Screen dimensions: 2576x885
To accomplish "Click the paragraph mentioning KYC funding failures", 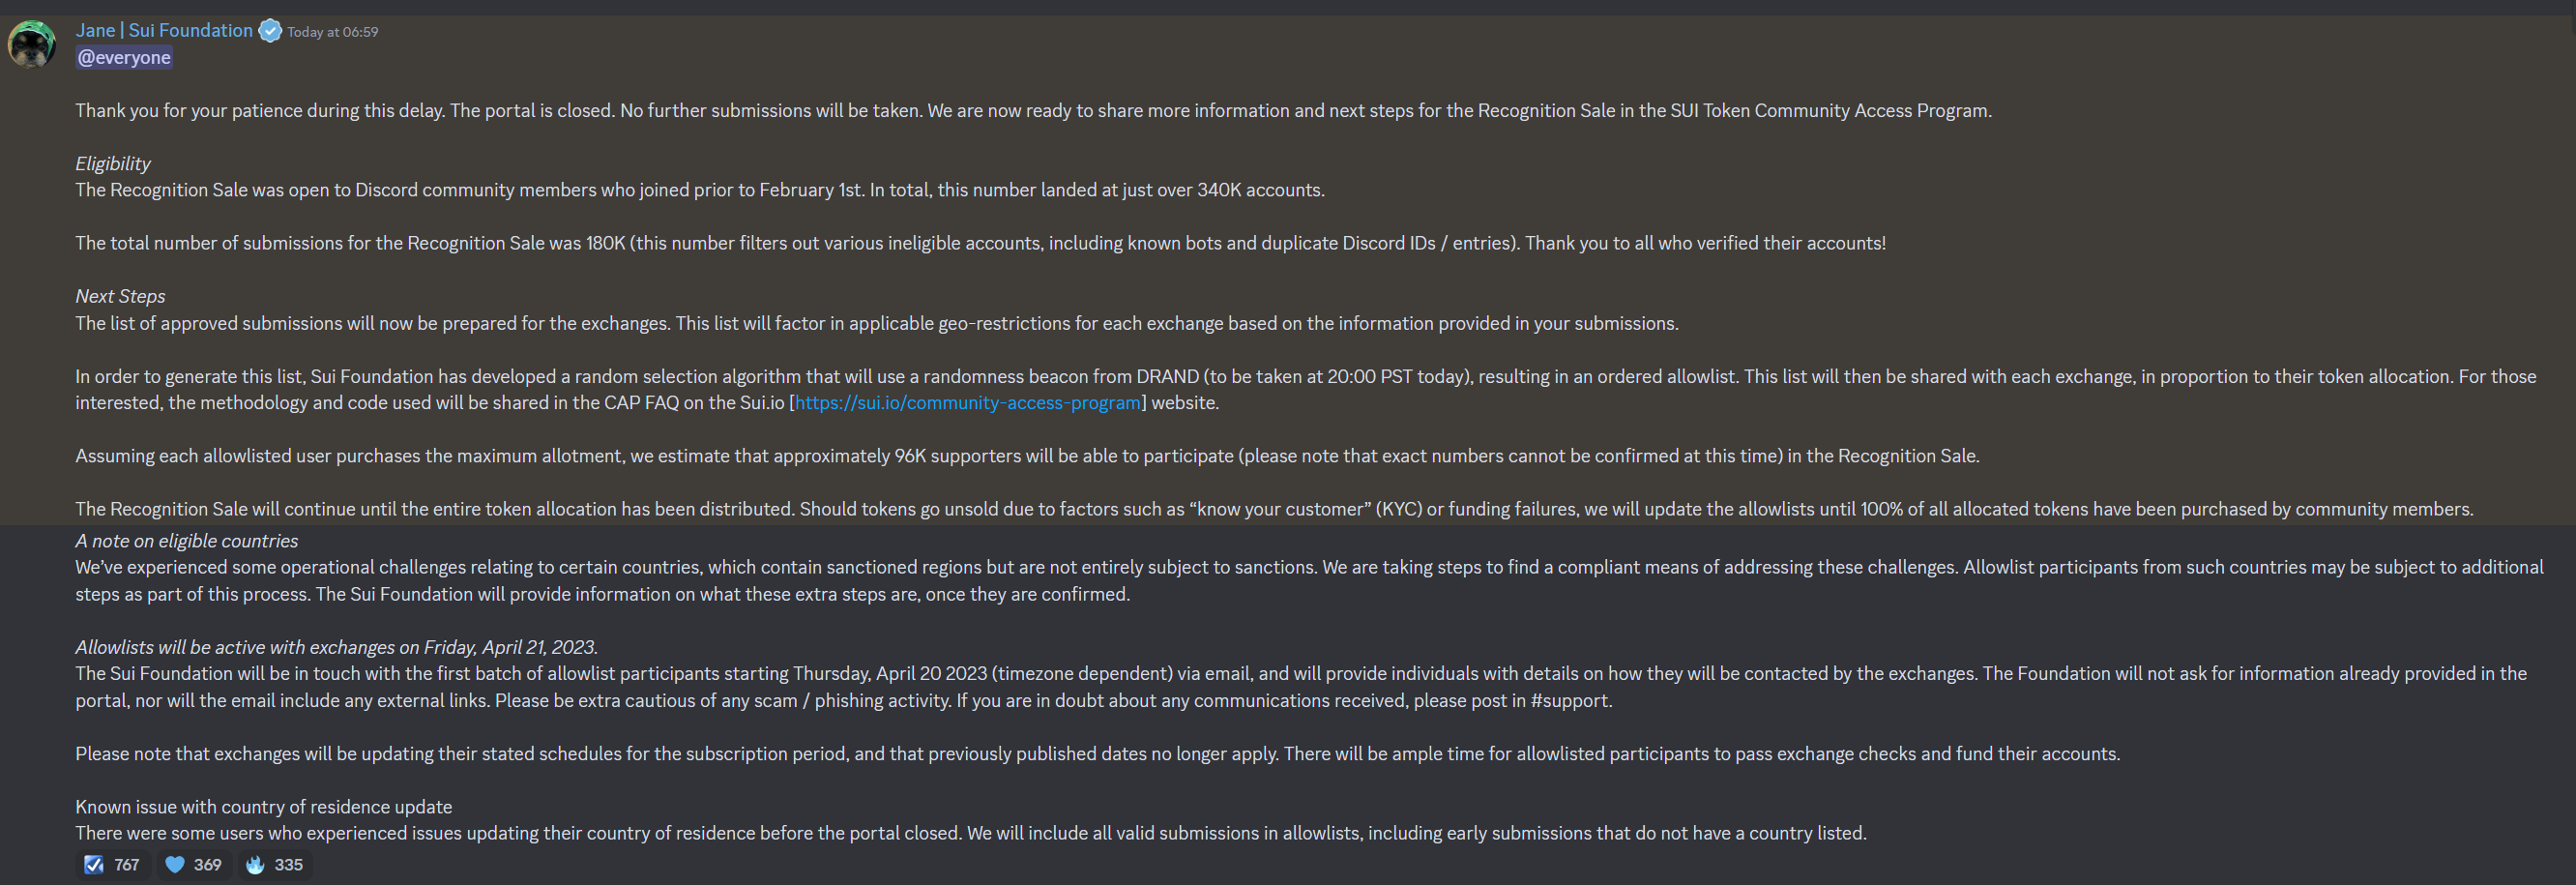I will (1275, 509).
